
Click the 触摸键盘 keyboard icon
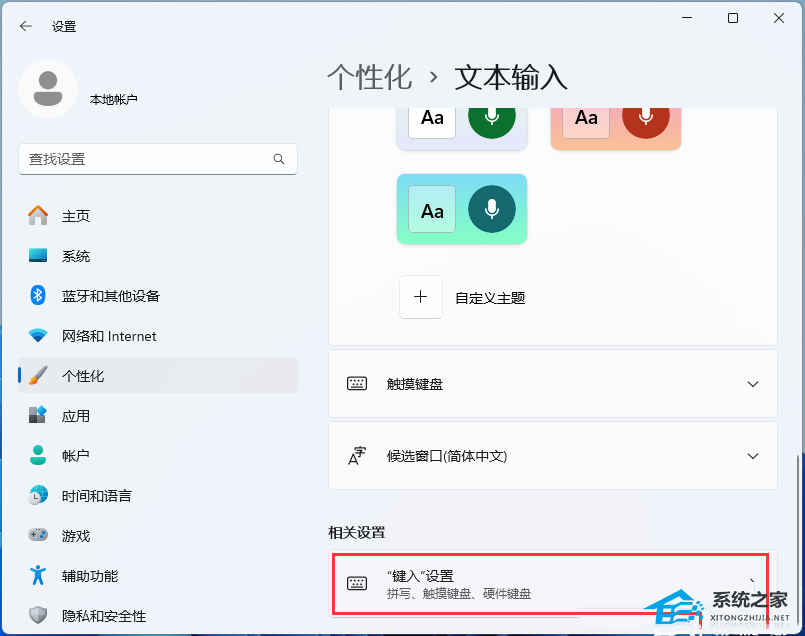pyautogui.click(x=357, y=383)
